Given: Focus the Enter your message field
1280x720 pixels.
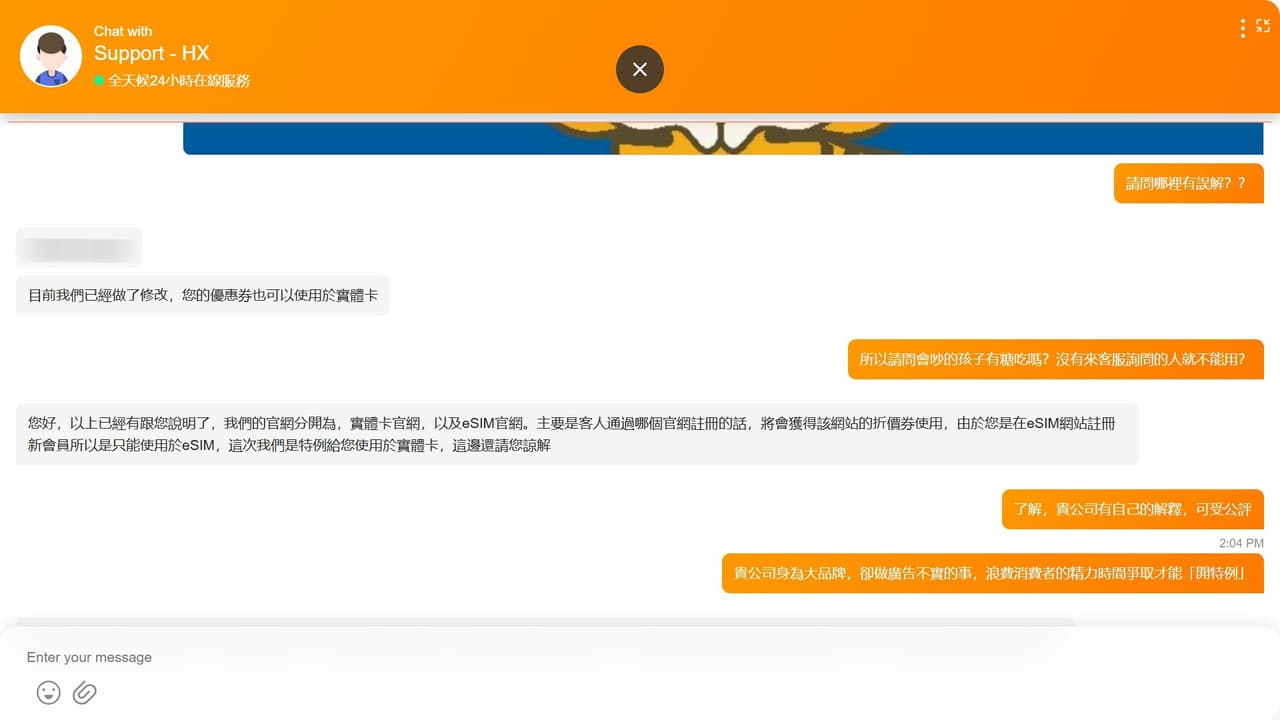Looking at the screenshot, I should pos(640,657).
